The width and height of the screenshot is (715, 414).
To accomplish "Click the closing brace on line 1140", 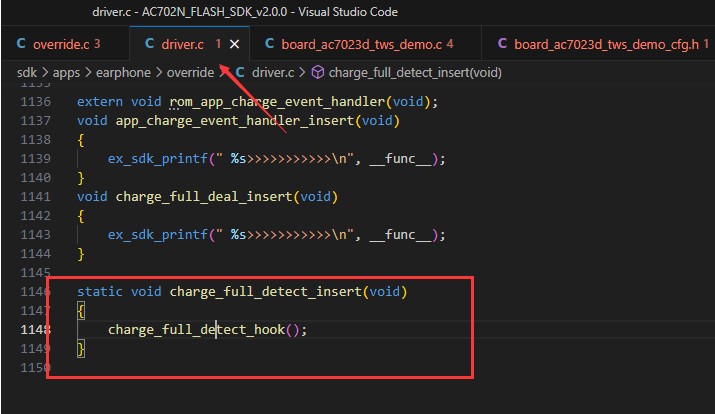I will (x=81, y=178).
